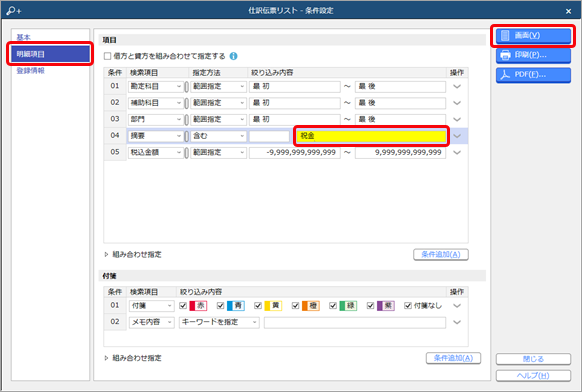Click the clip icon in condition row 02

pos(187,103)
